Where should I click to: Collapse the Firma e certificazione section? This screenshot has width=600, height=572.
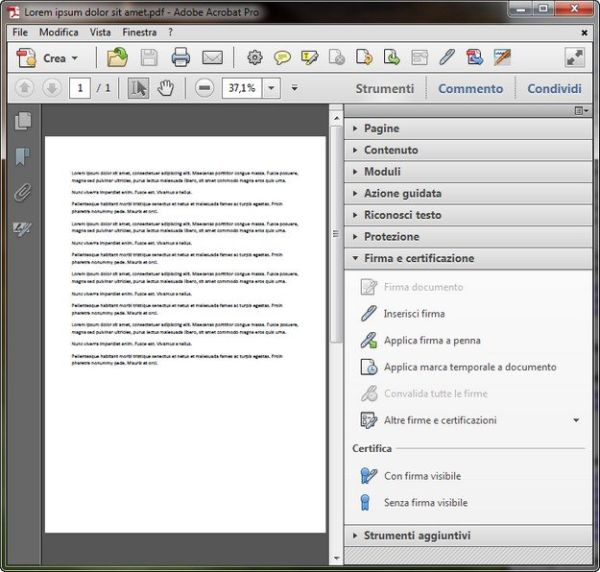tap(418, 258)
